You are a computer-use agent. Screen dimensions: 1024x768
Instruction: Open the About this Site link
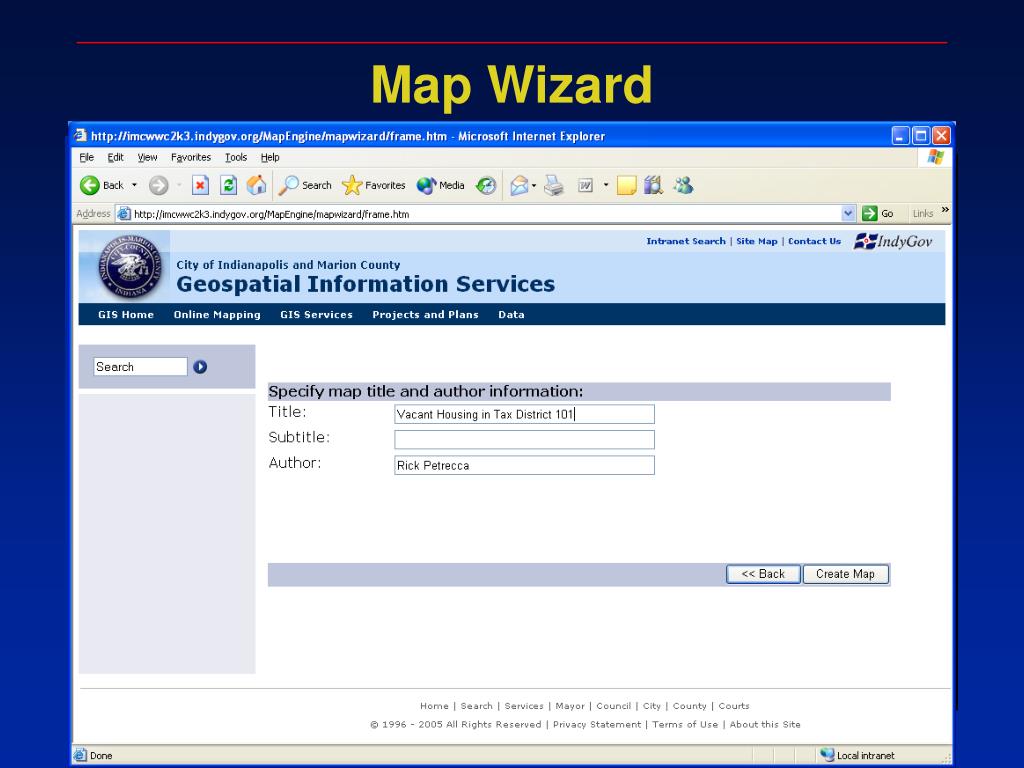click(x=765, y=724)
